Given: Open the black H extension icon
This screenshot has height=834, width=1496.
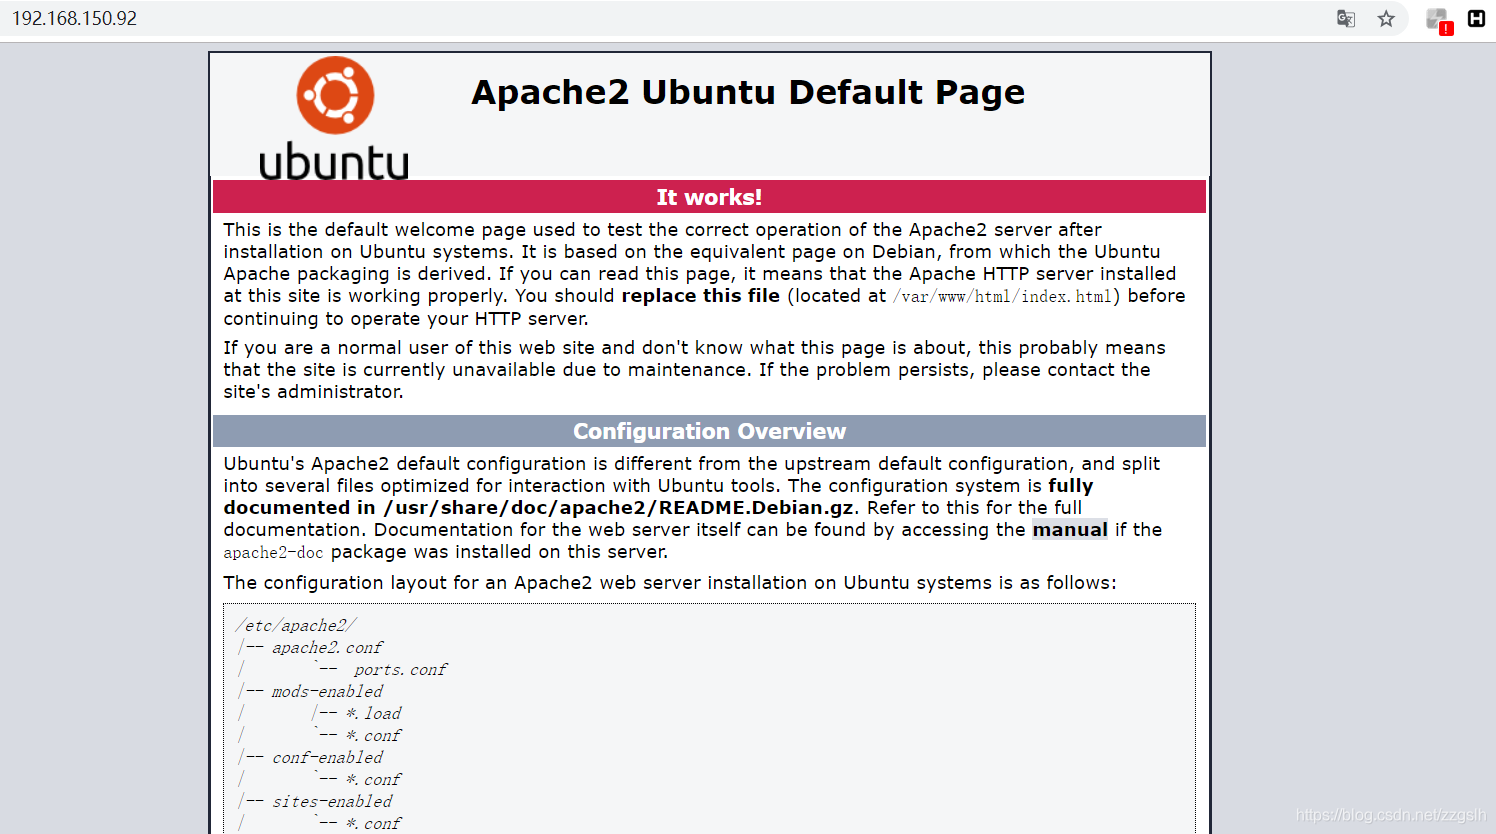Looking at the screenshot, I should coord(1476,18).
